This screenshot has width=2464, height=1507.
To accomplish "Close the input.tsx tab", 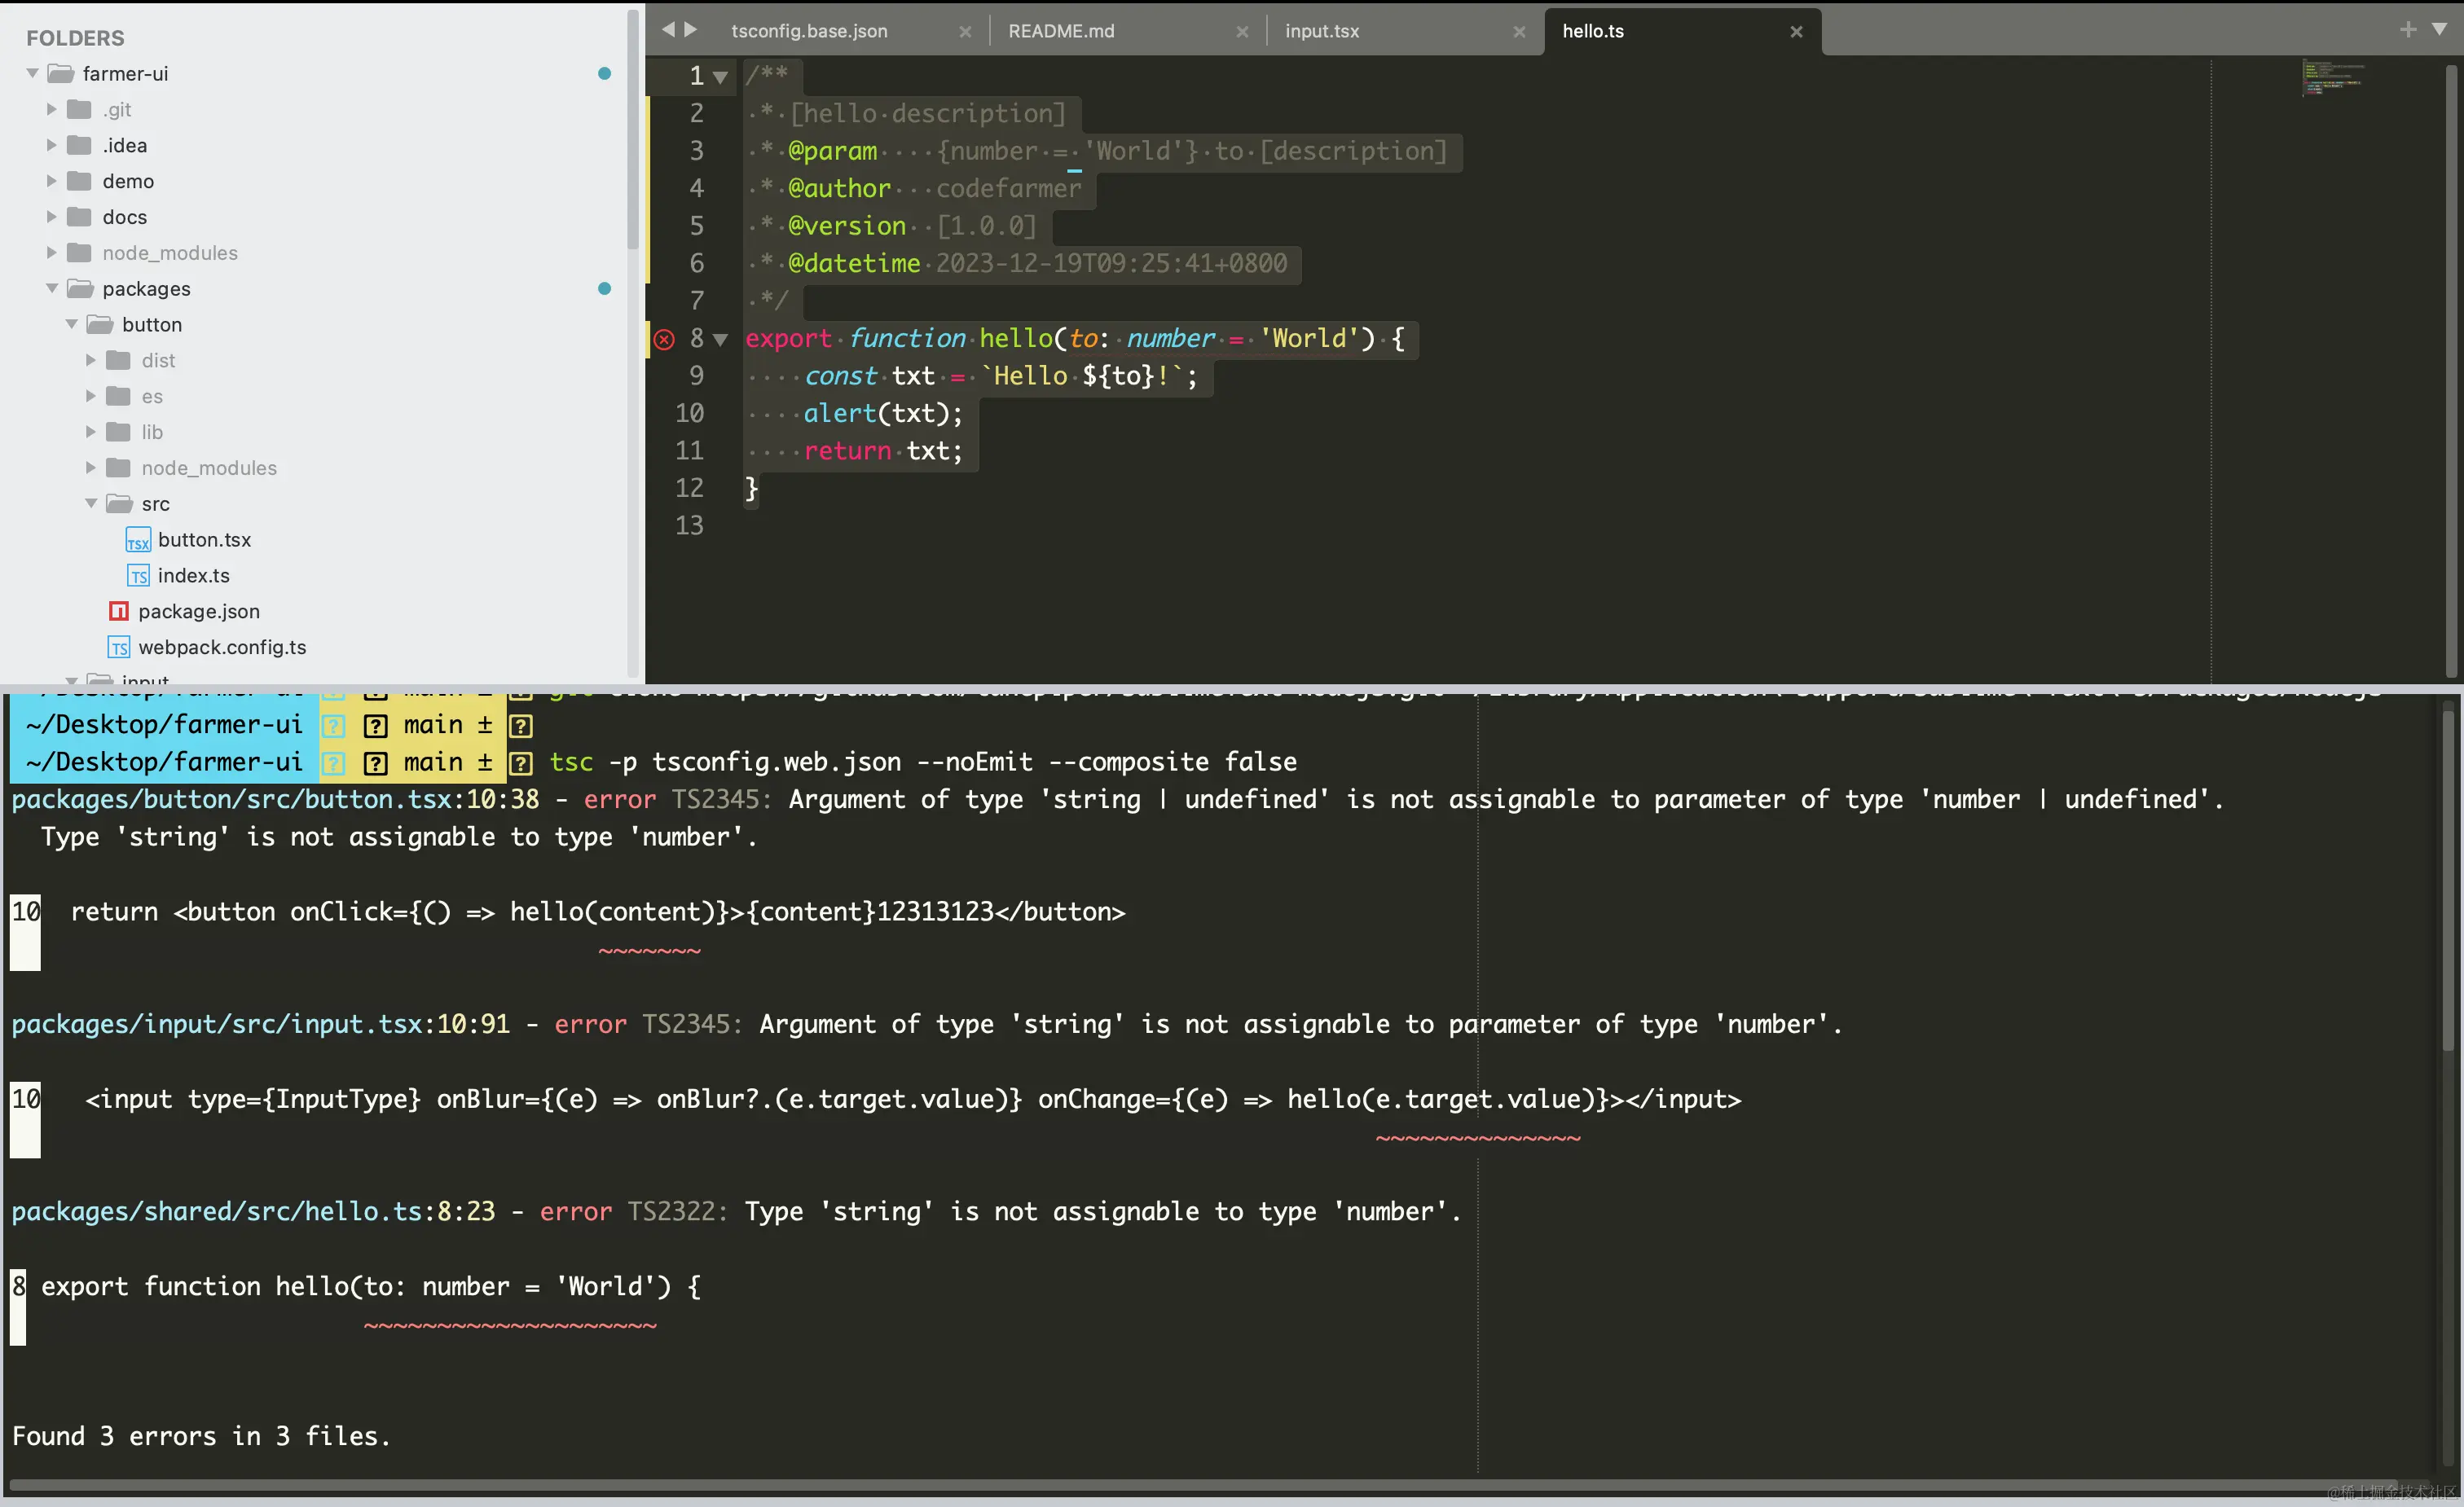I will click(x=1519, y=32).
